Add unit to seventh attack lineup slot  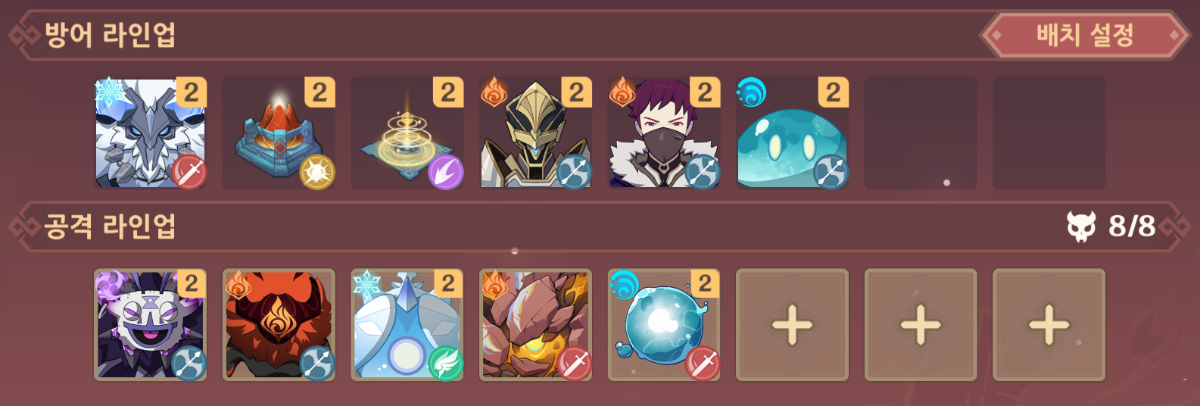920,324
